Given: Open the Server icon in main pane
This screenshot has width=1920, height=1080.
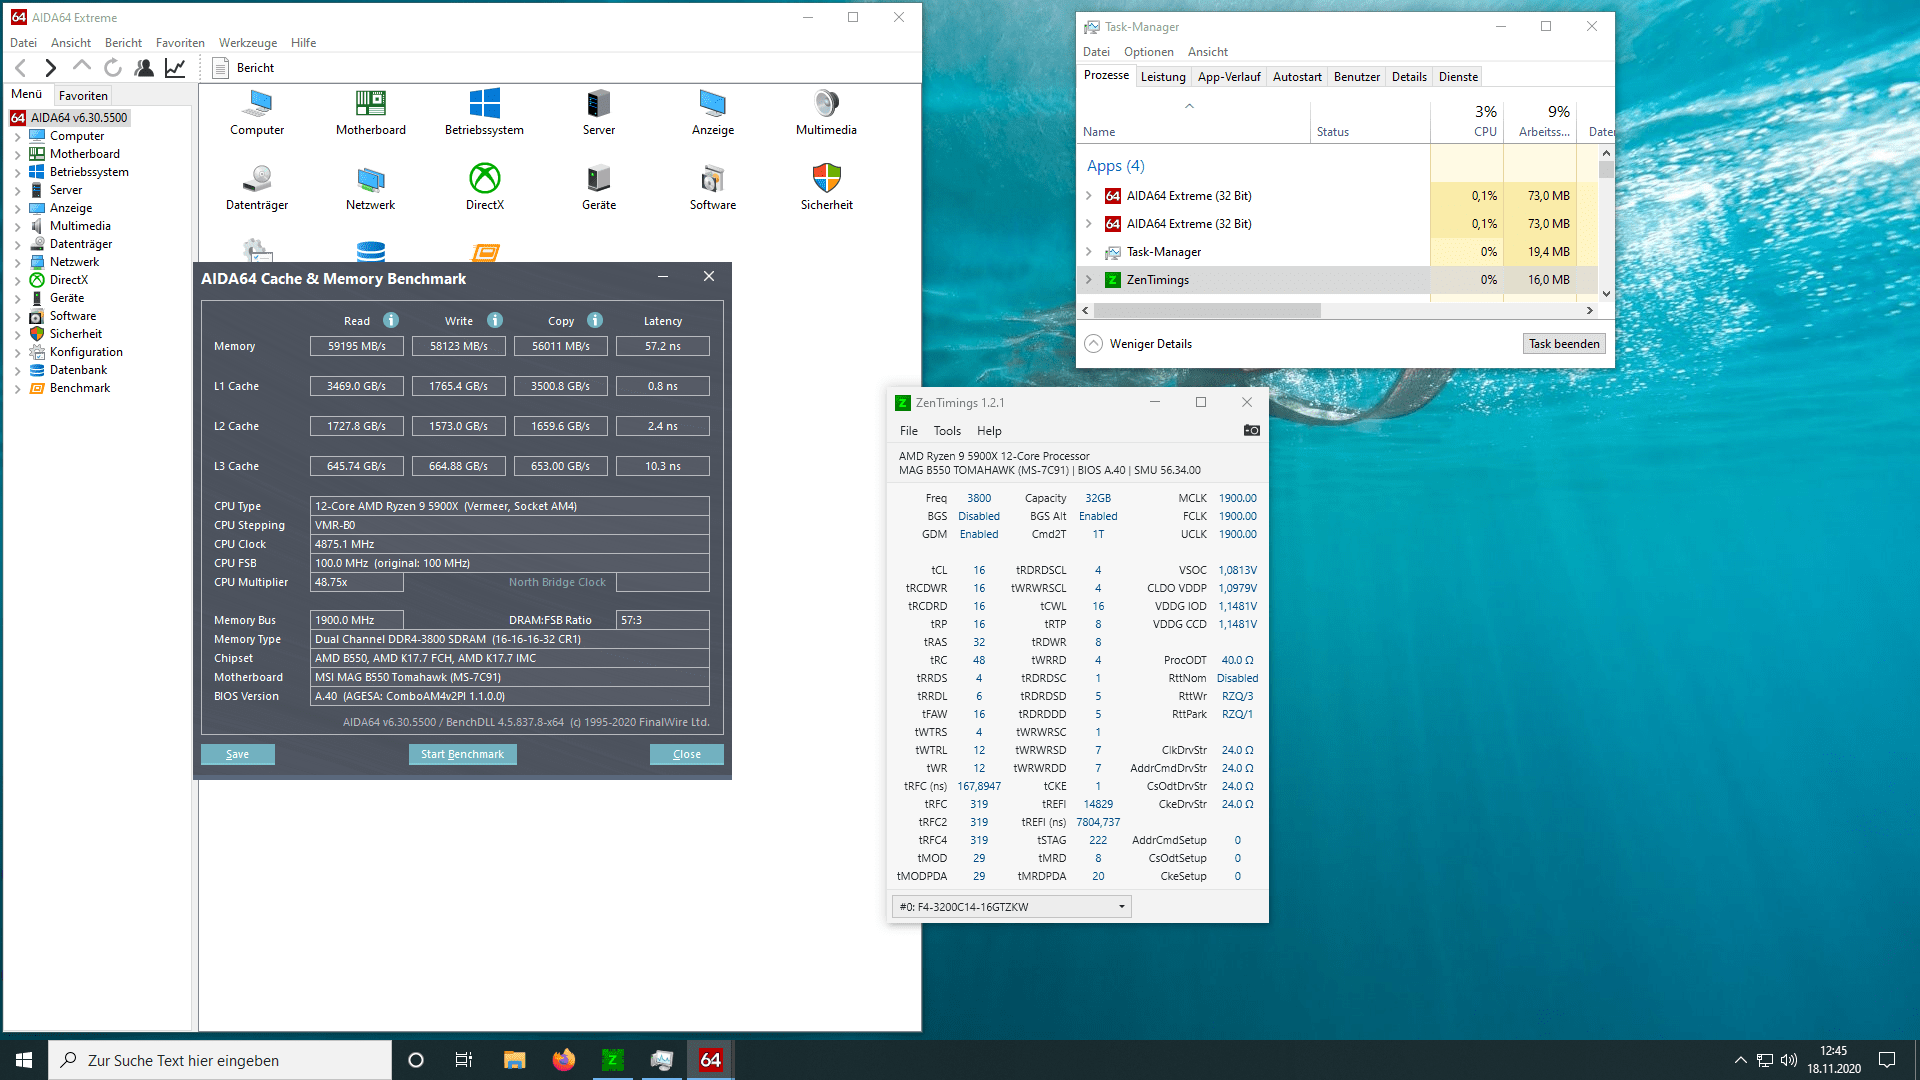Looking at the screenshot, I should point(599,112).
